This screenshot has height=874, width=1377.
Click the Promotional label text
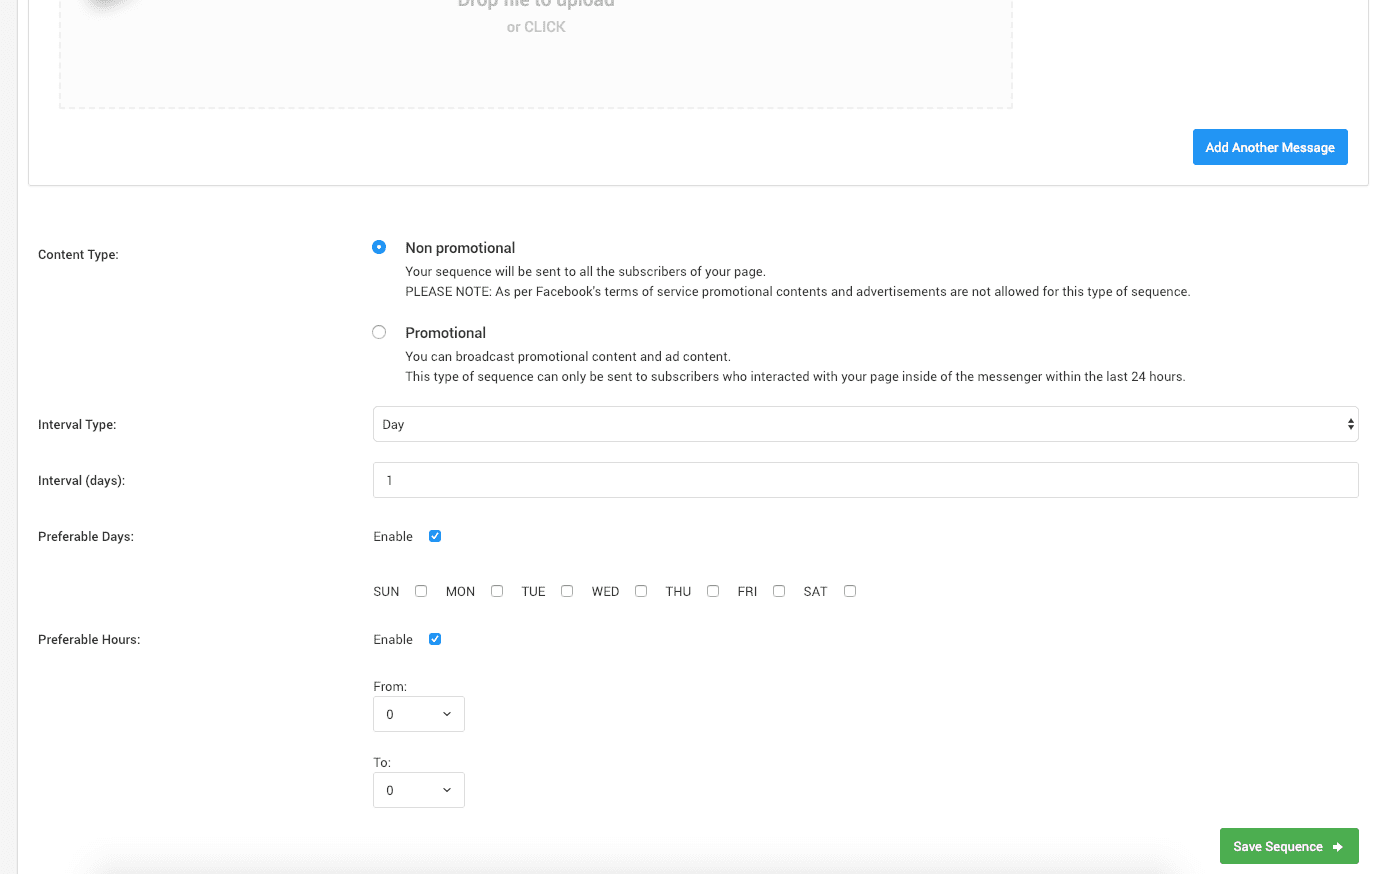[445, 333]
